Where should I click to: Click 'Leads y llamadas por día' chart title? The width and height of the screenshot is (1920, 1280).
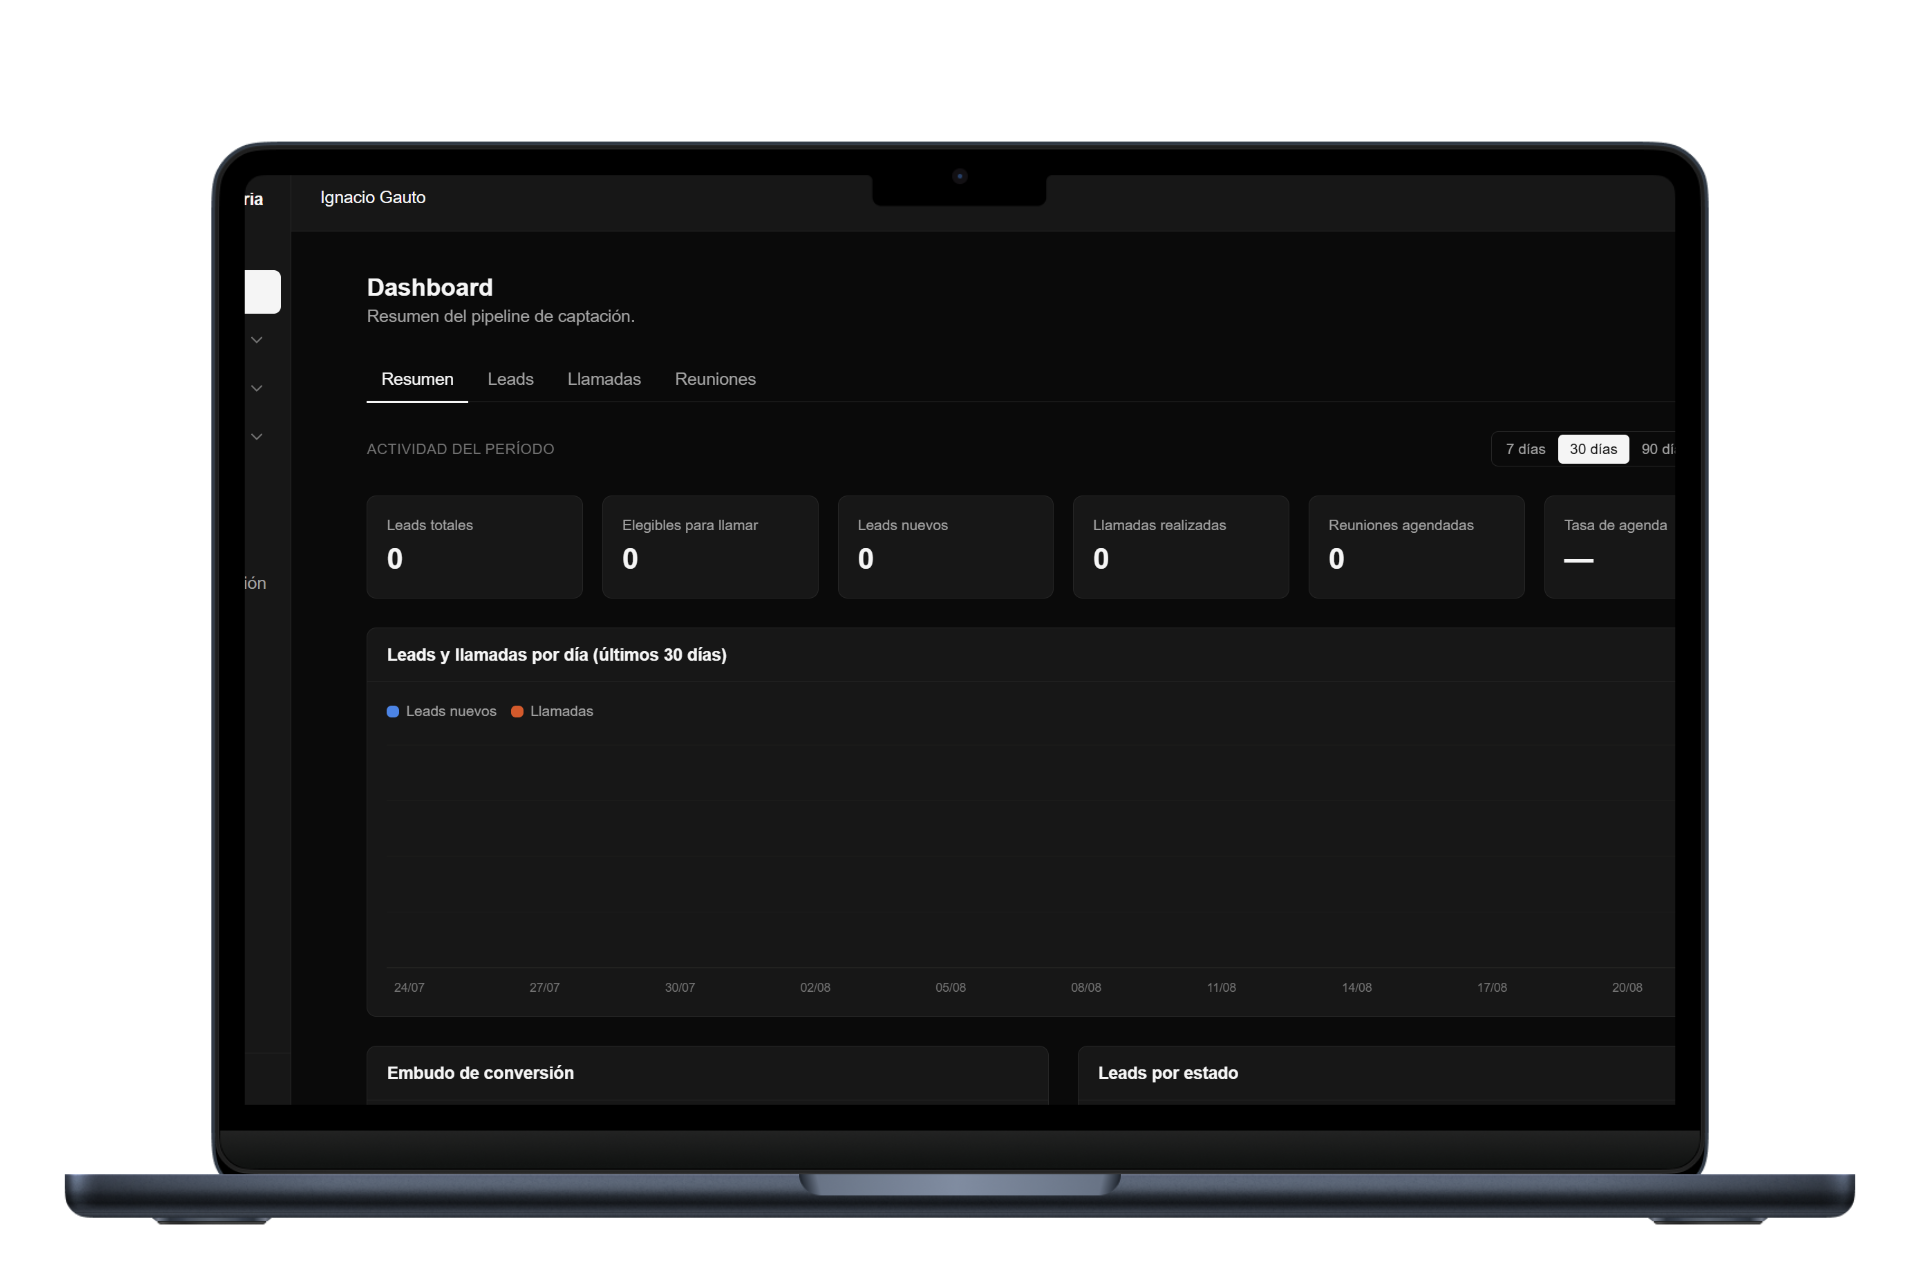tap(557, 655)
